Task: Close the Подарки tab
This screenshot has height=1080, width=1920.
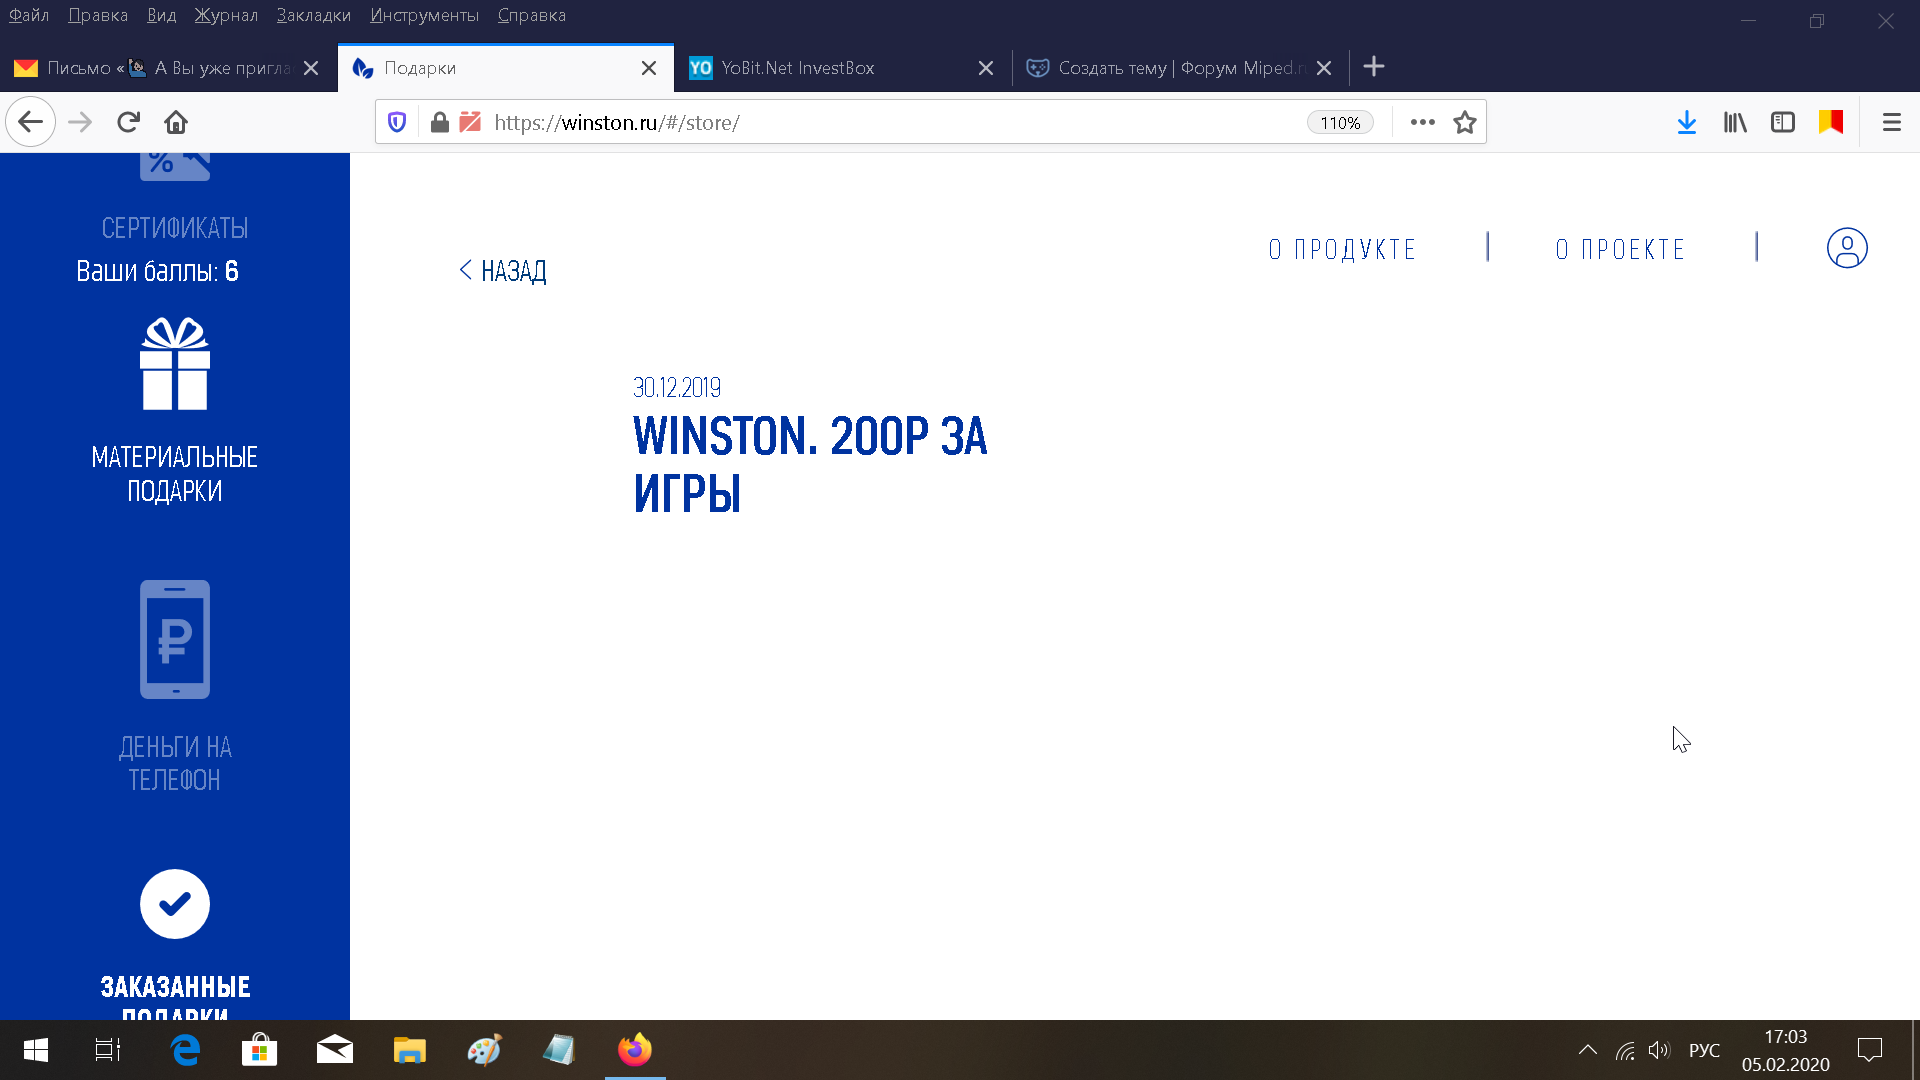Action: [x=649, y=68]
